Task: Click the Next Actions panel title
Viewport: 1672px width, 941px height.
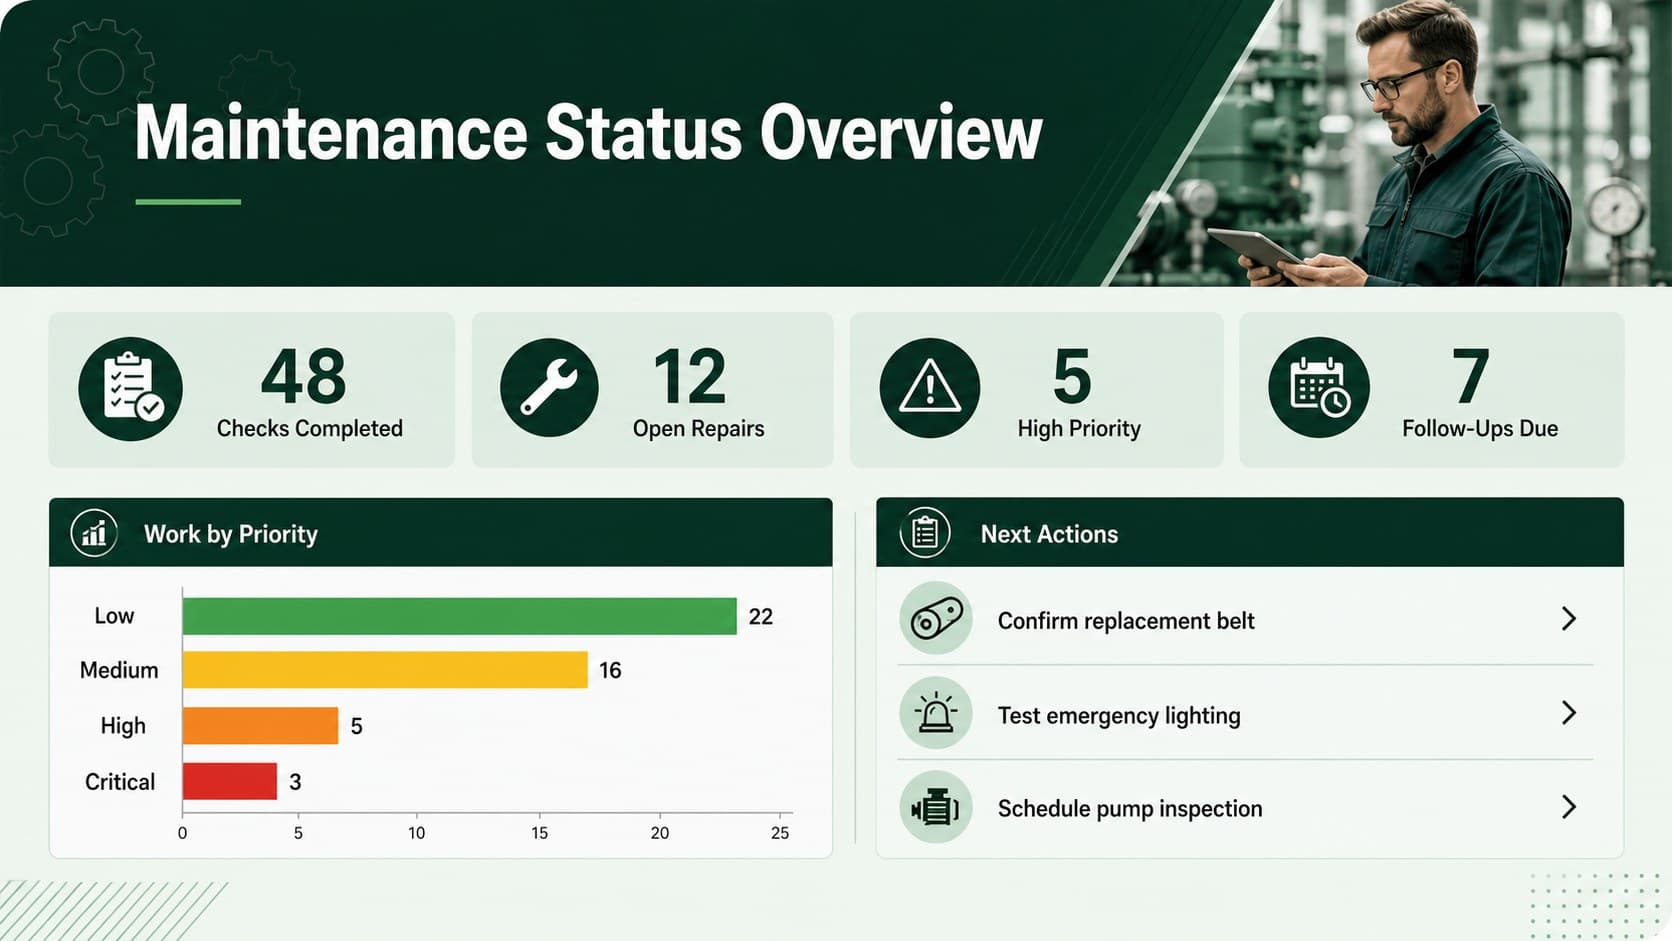Action: point(1049,534)
